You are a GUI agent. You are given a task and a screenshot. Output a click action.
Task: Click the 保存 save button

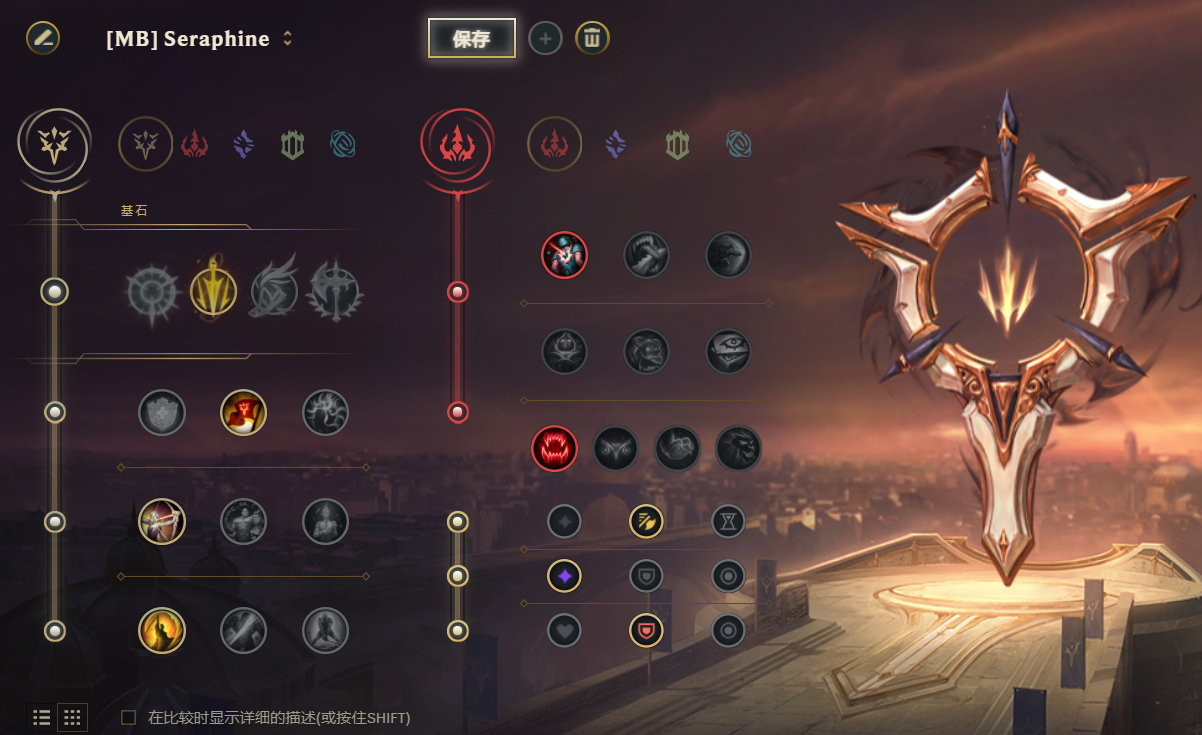pyautogui.click(x=472, y=39)
